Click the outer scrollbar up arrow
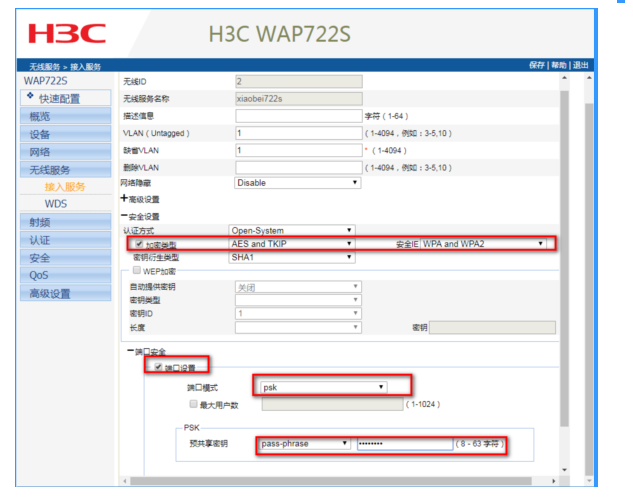 tap(589, 78)
